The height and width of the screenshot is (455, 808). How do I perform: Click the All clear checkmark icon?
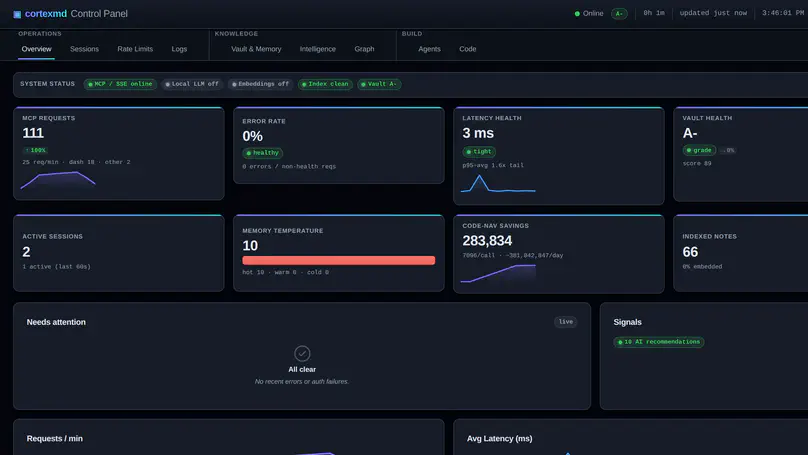[302, 353]
